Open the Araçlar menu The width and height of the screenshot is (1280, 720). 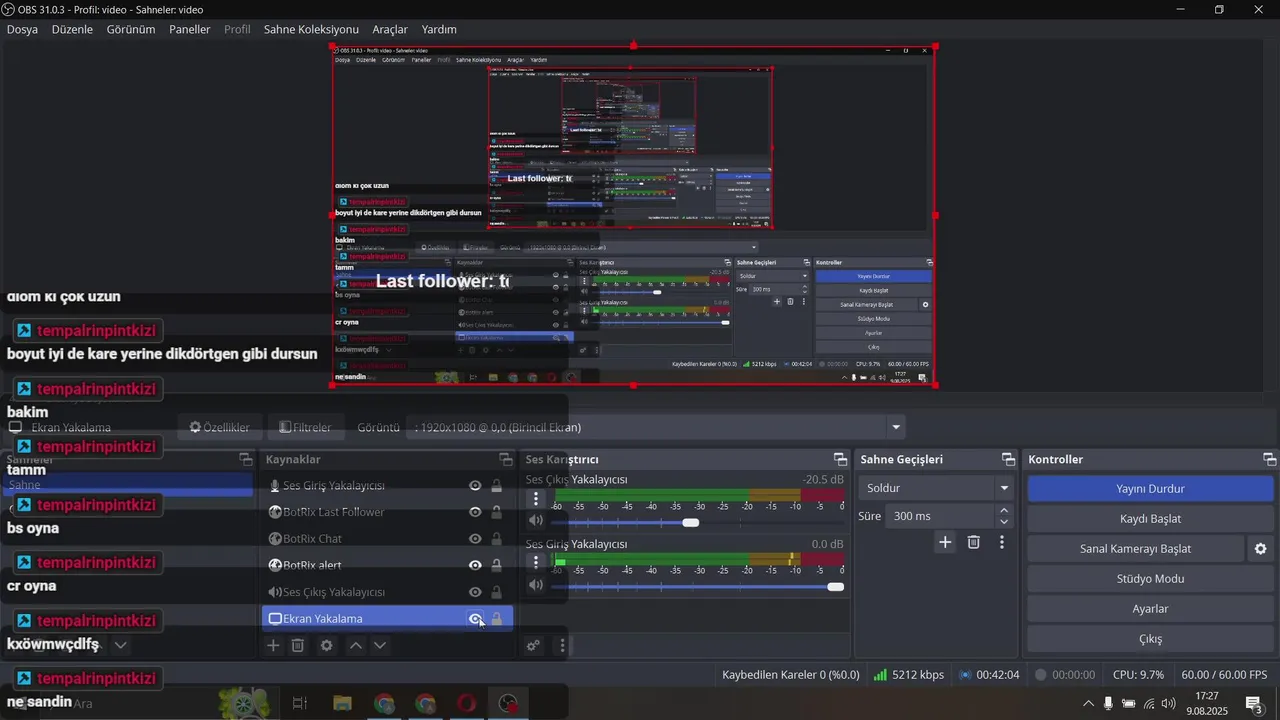point(390,29)
